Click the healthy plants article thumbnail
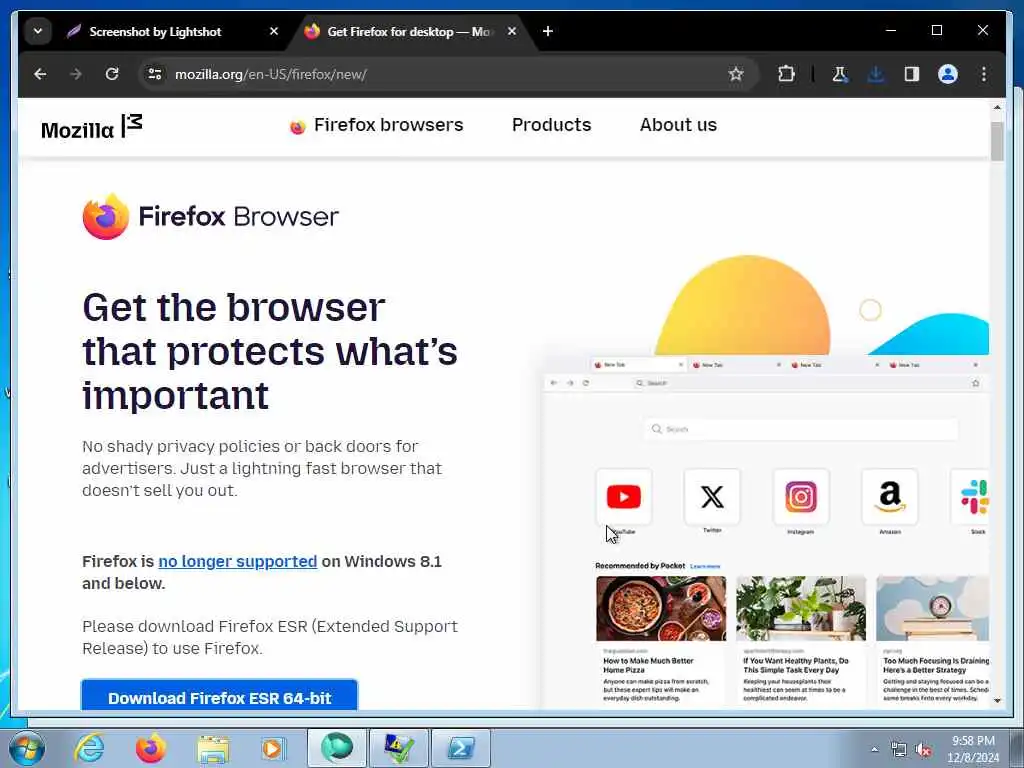This screenshot has width=1024, height=768. [801, 608]
